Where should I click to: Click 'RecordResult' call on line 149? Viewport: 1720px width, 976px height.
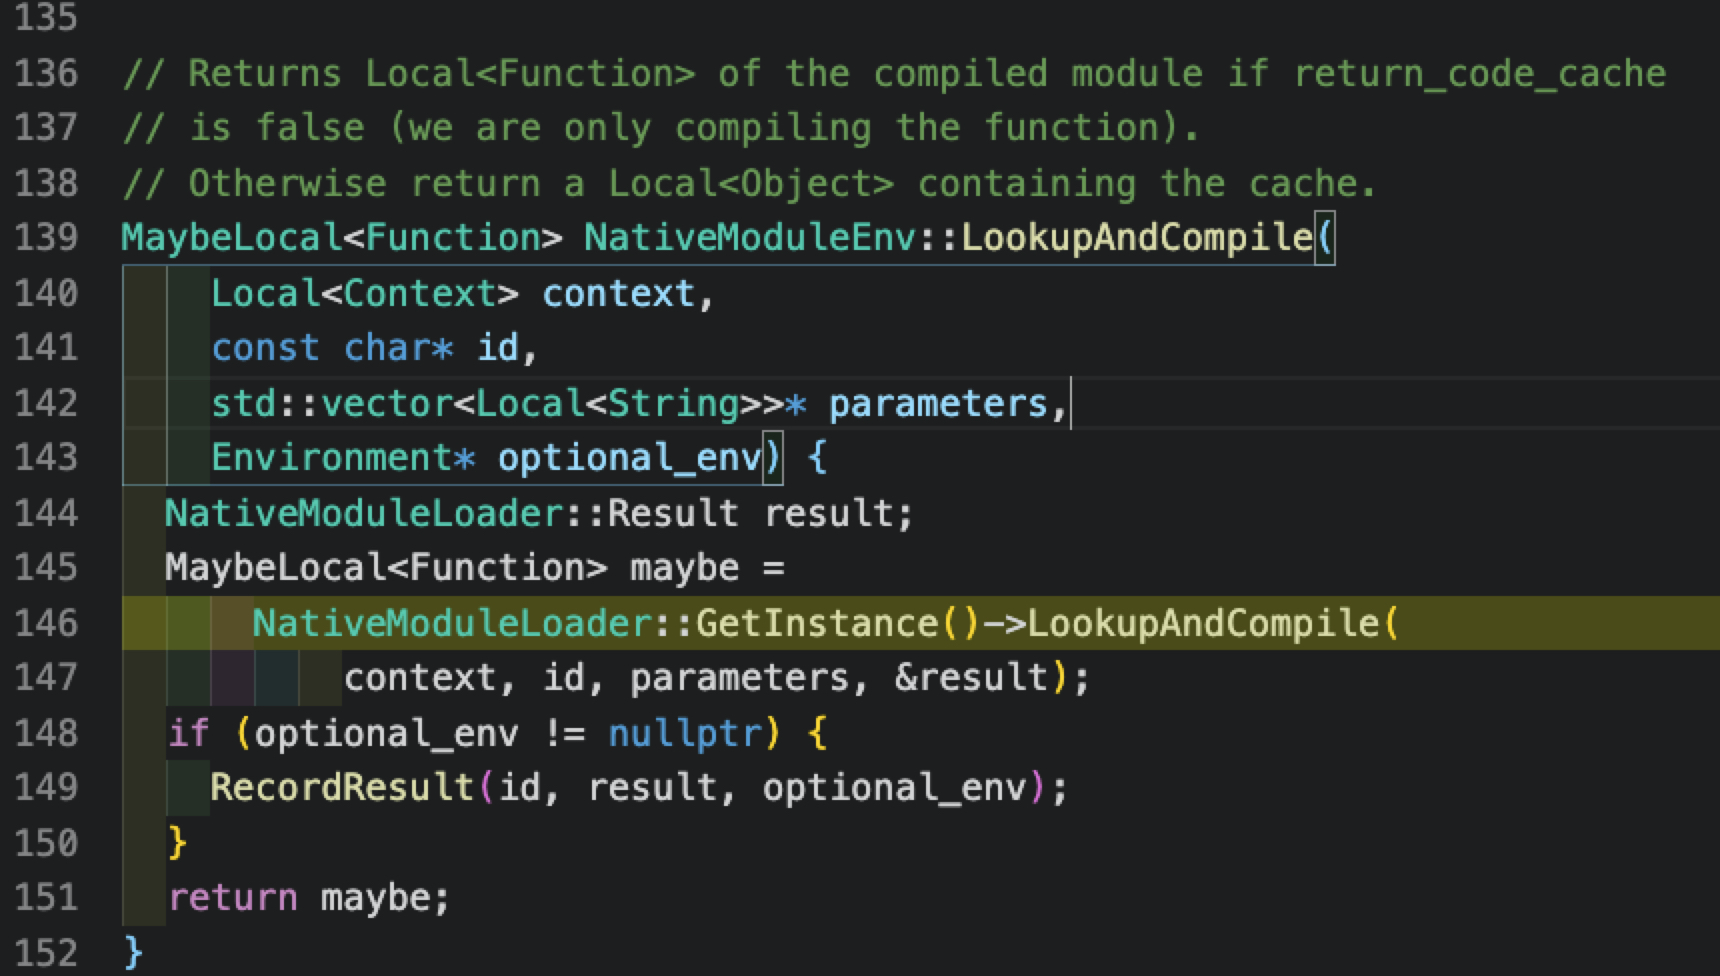click(x=342, y=788)
